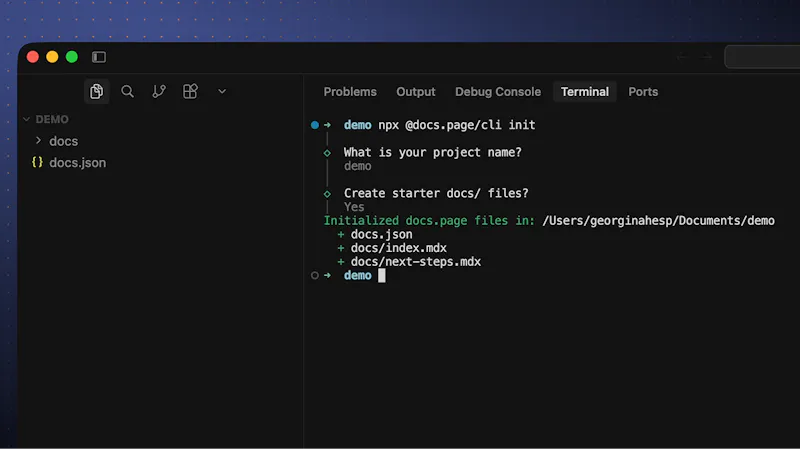Switch to the Debug Console tab

[x=498, y=92]
